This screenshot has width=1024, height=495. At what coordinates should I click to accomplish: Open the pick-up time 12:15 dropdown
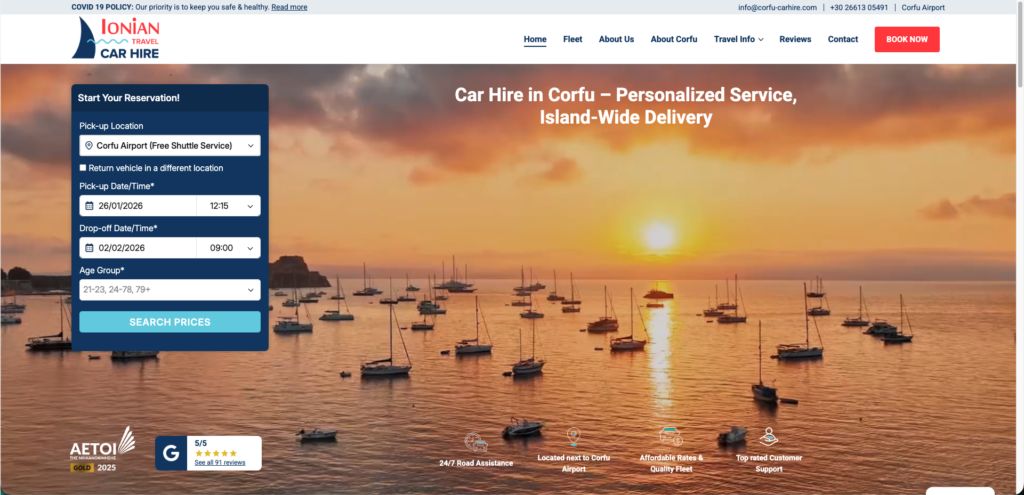click(x=229, y=206)
